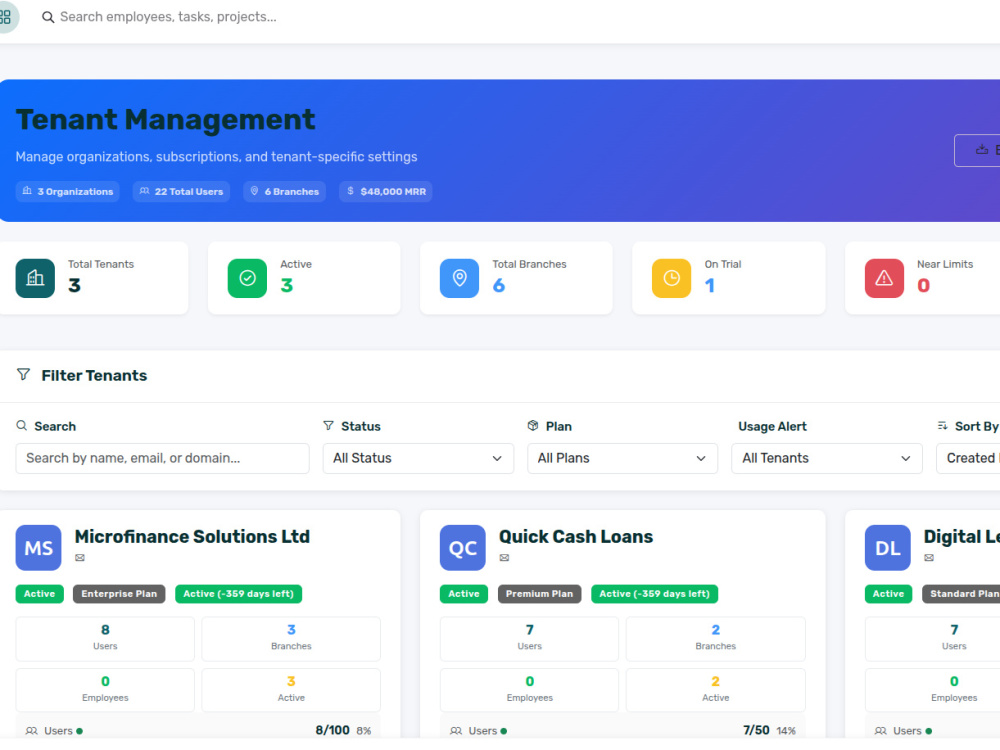Click the Filter Tenants funnel icon
The image size is (1000, 750).
click(24, 374)
